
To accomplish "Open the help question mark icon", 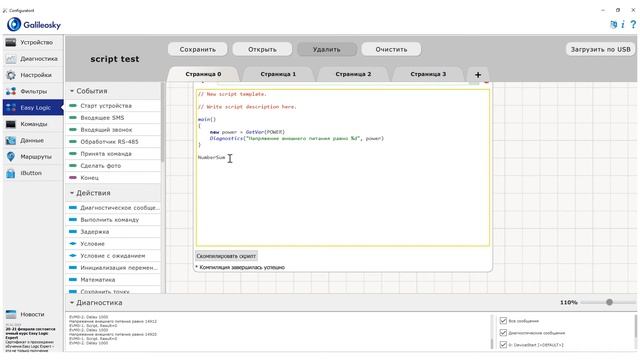I will click(x=633, y=24).
